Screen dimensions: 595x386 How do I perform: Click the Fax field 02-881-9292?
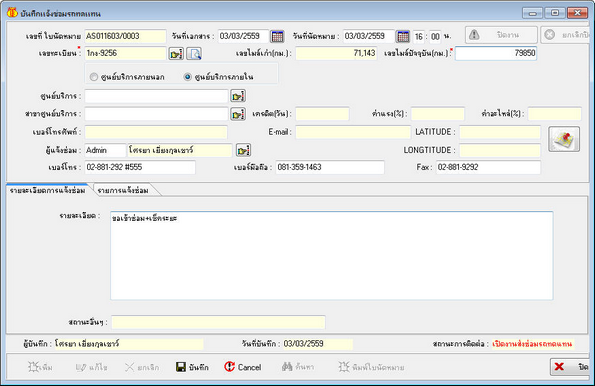tap(488, 167)
